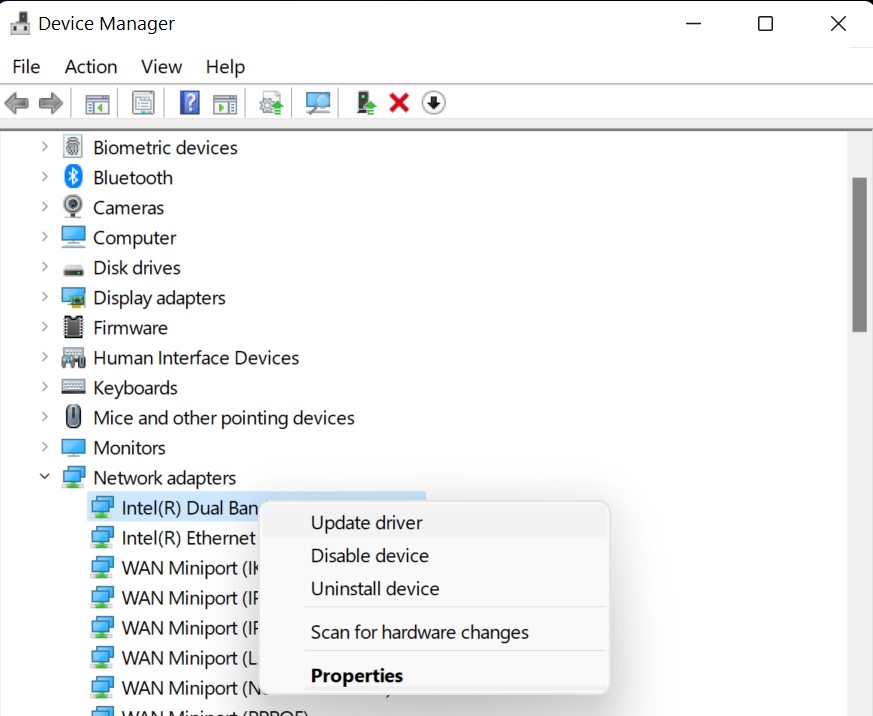873x716 pixels.
Task: Open the blue question mark Help icon
Action: (190, 103)
